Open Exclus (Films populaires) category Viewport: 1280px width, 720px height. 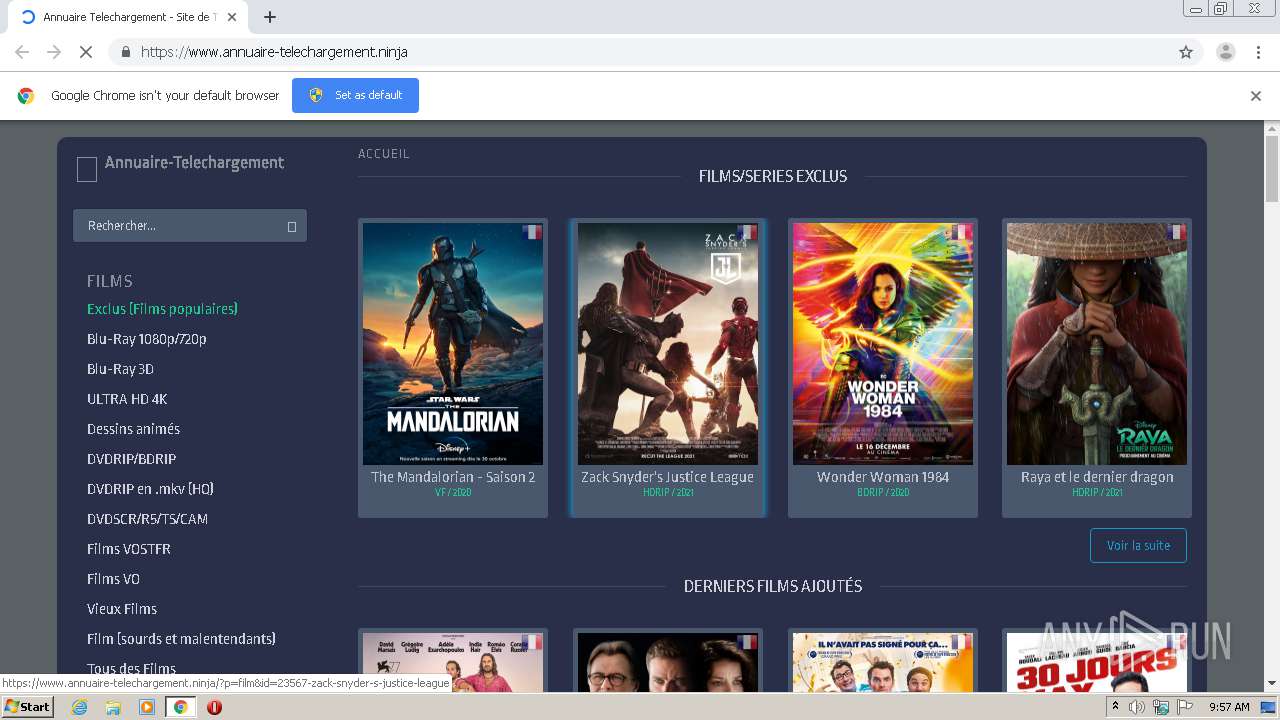162,309
